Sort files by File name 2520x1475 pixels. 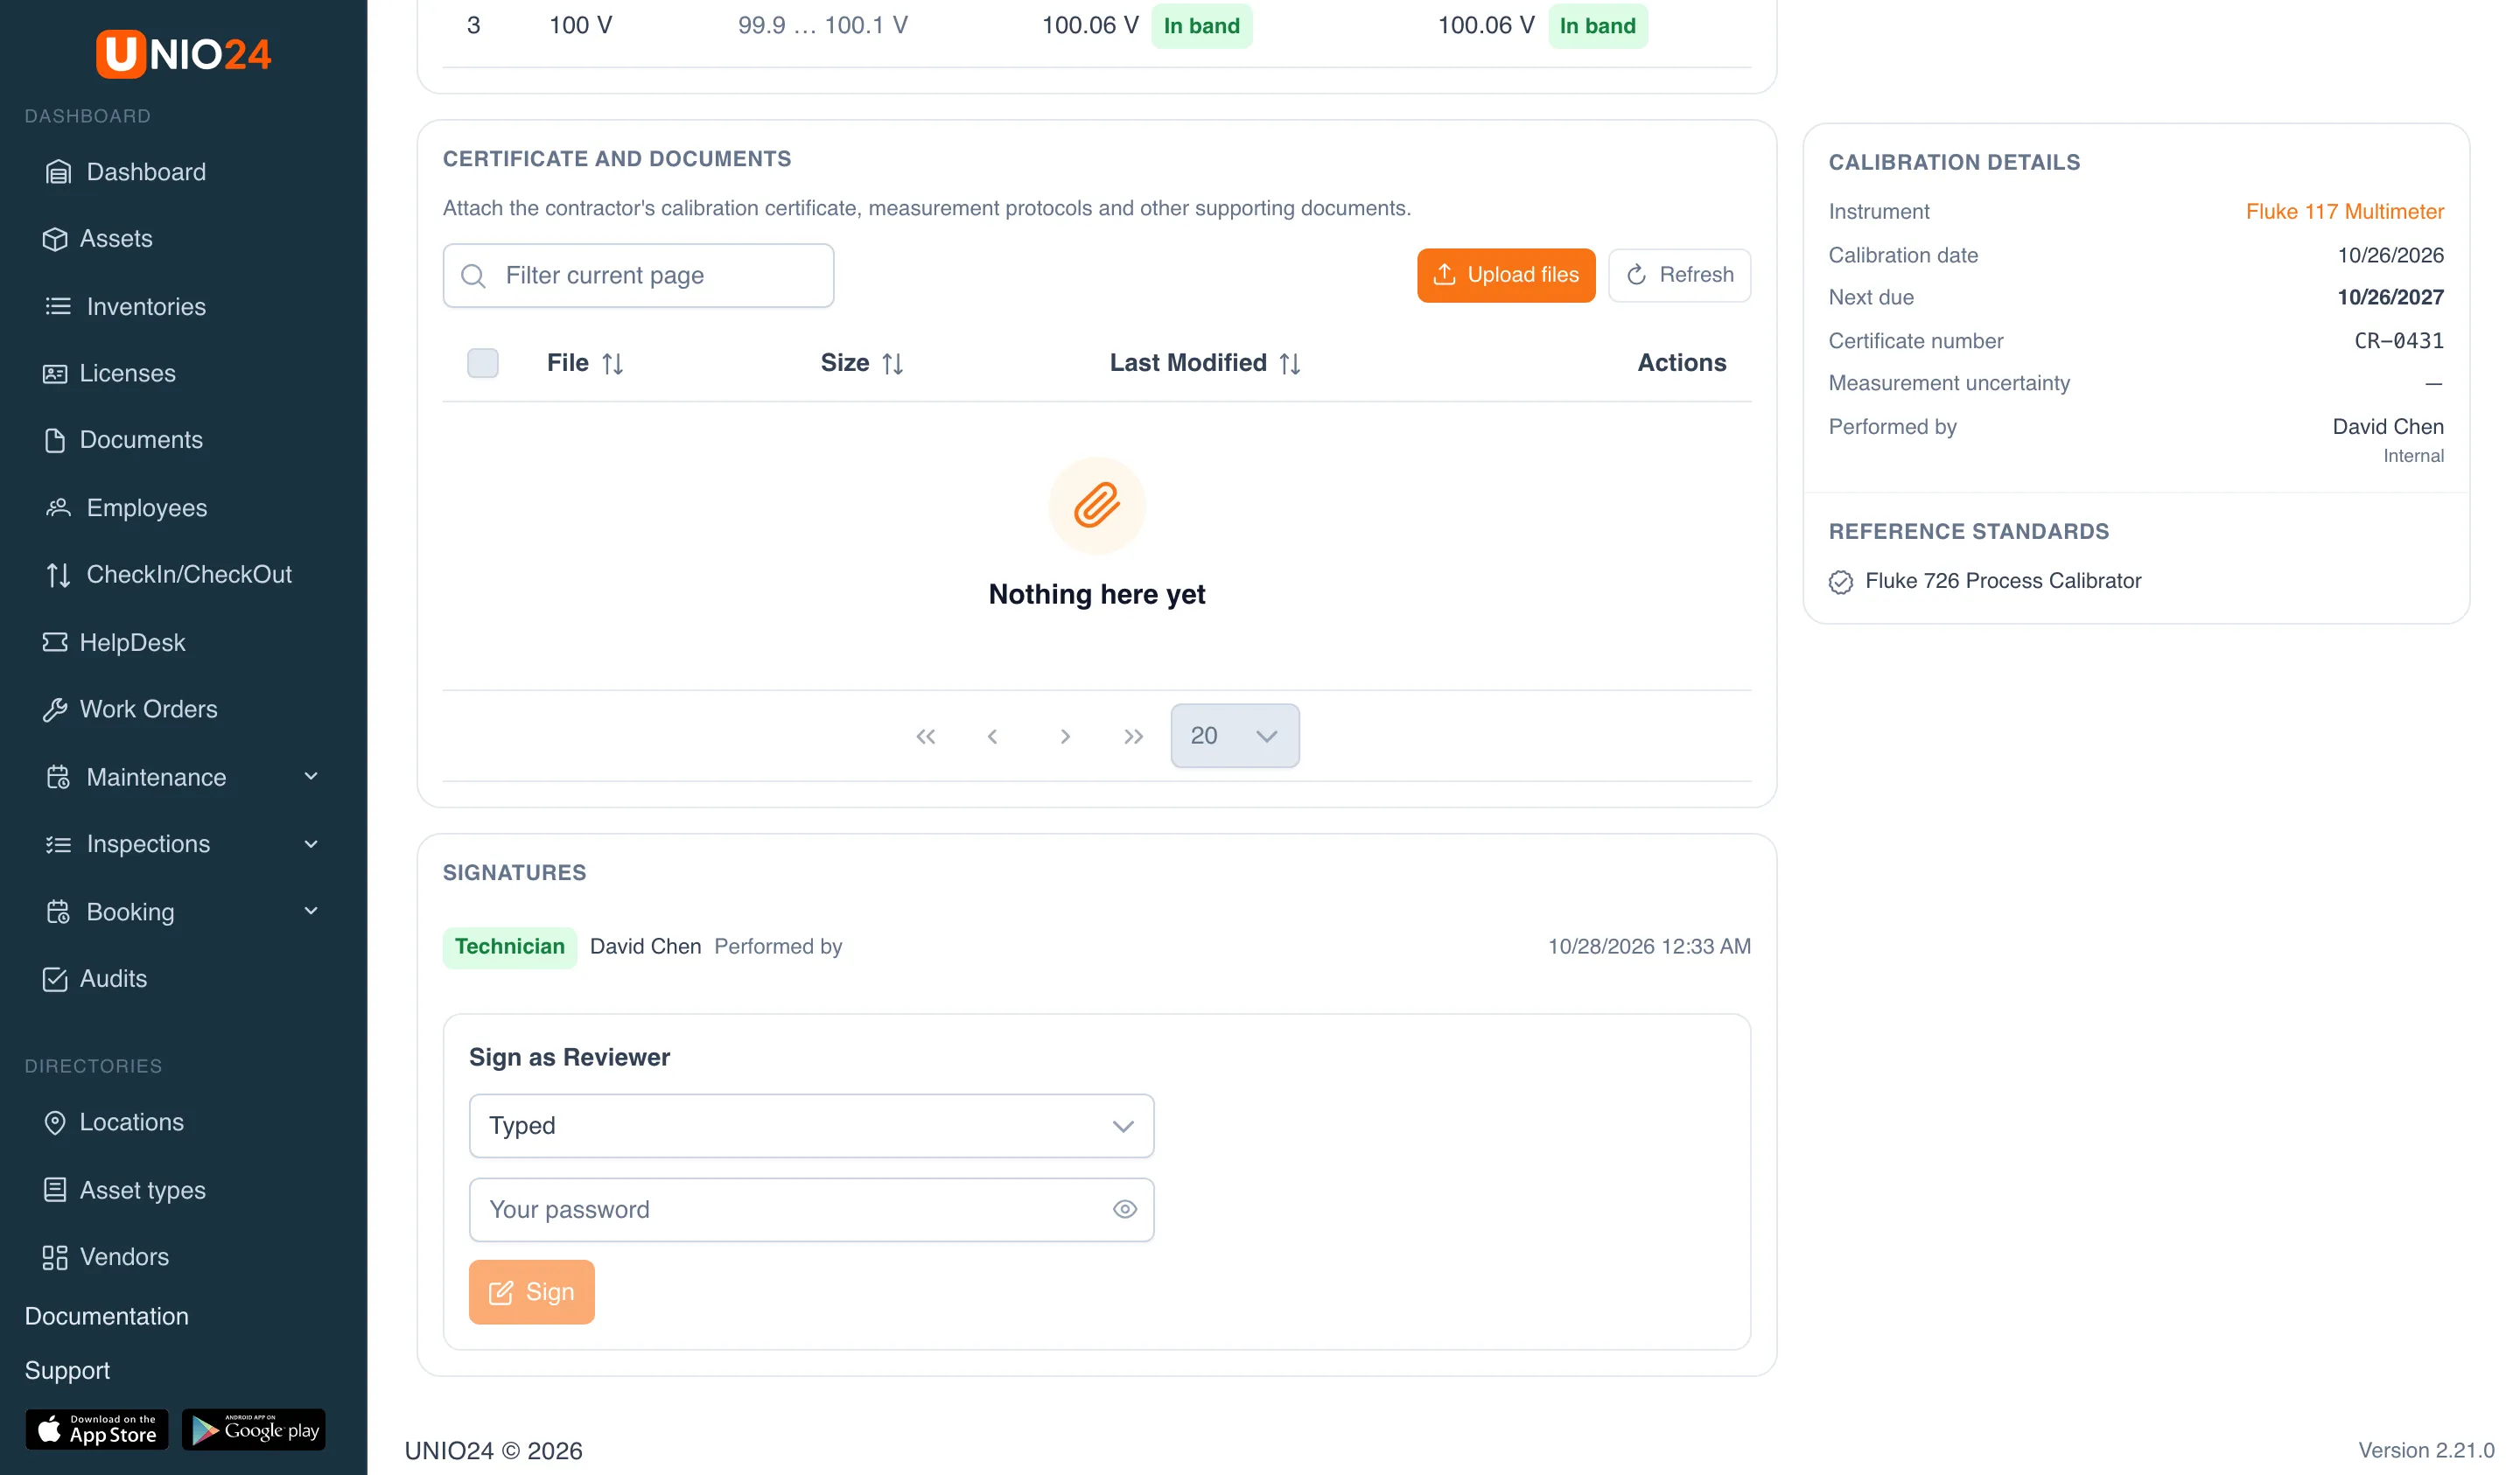click(x=585, y=363)
